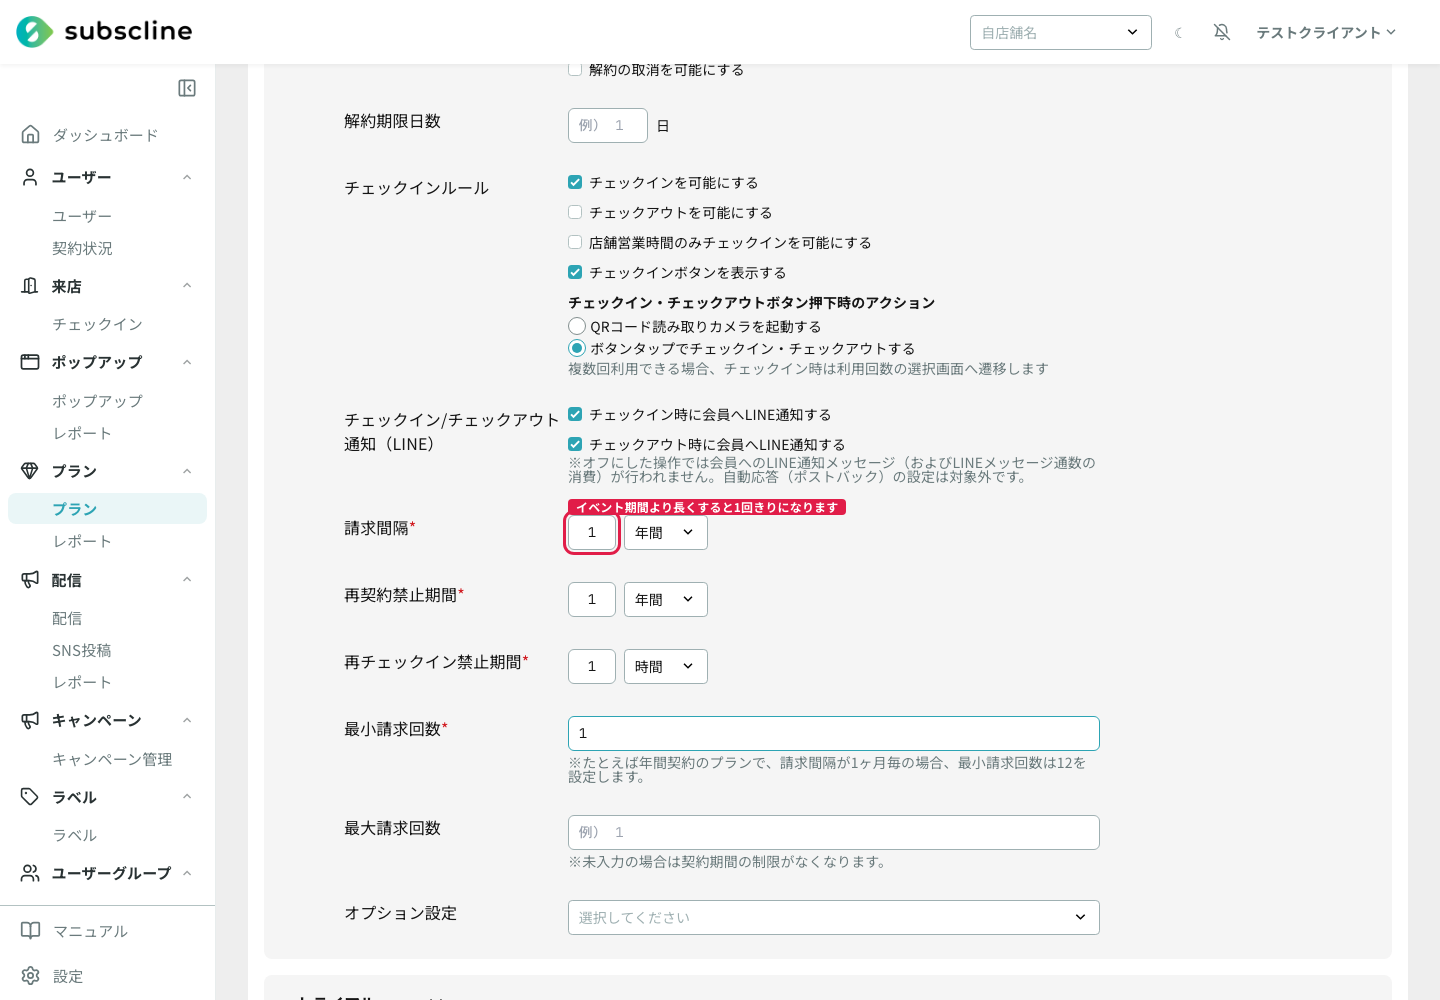
Task: Open the テストクライアント account menu
Action: [1326, 33]
